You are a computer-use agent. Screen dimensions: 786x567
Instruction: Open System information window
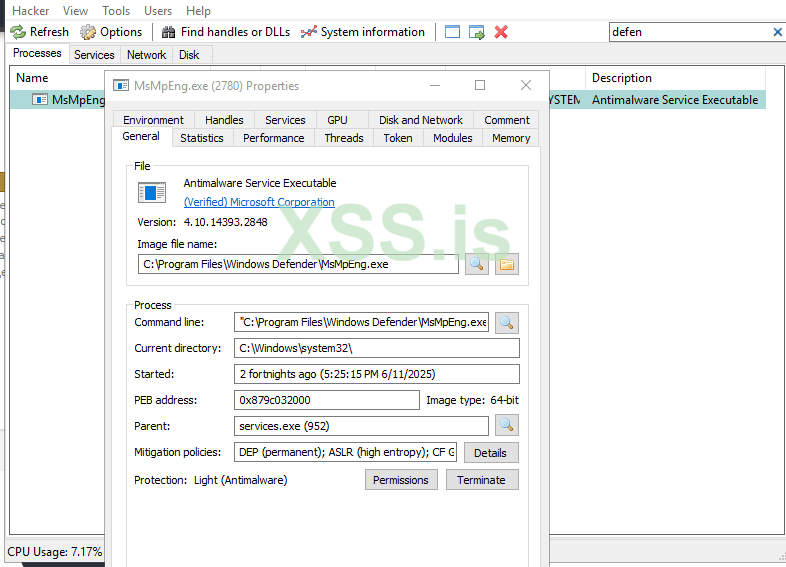pos(362,32)
